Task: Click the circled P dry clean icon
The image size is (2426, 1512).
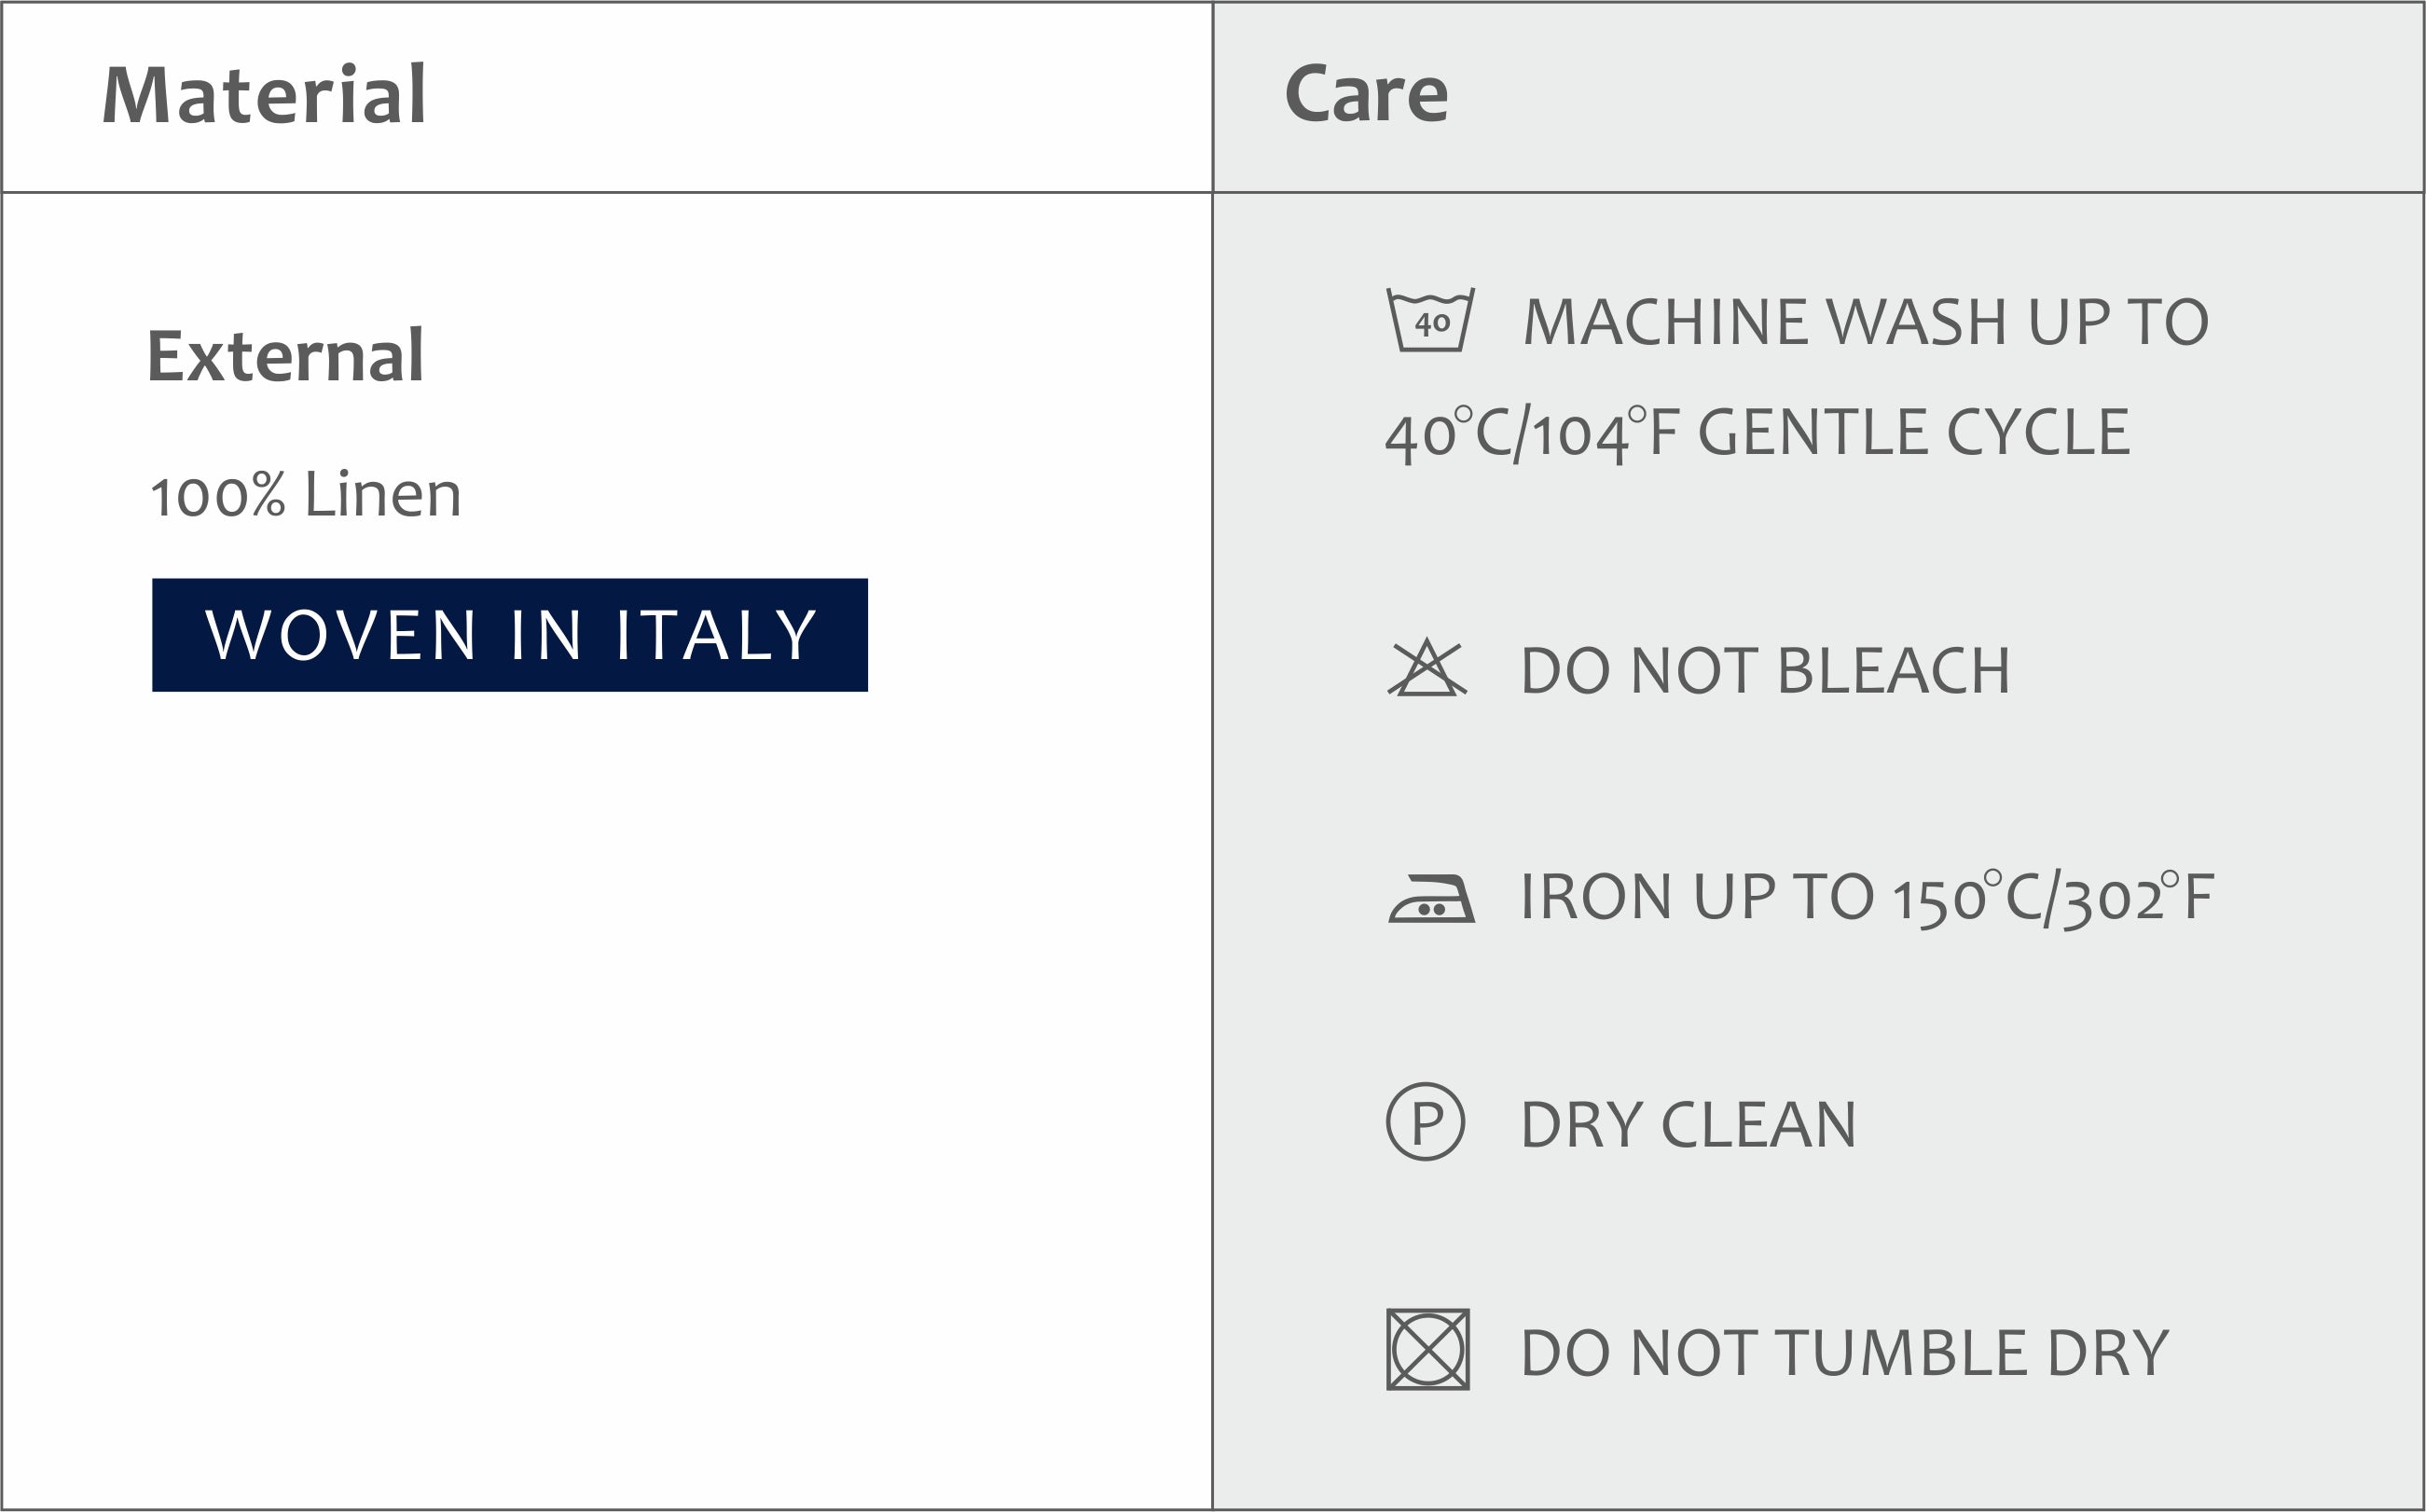Action: (1426, 1122)
